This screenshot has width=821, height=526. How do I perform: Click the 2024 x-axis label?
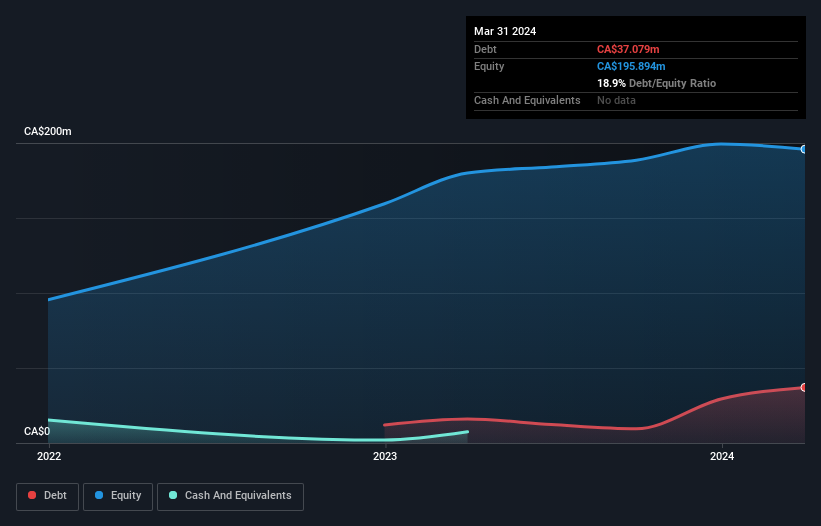click(722, 456)
